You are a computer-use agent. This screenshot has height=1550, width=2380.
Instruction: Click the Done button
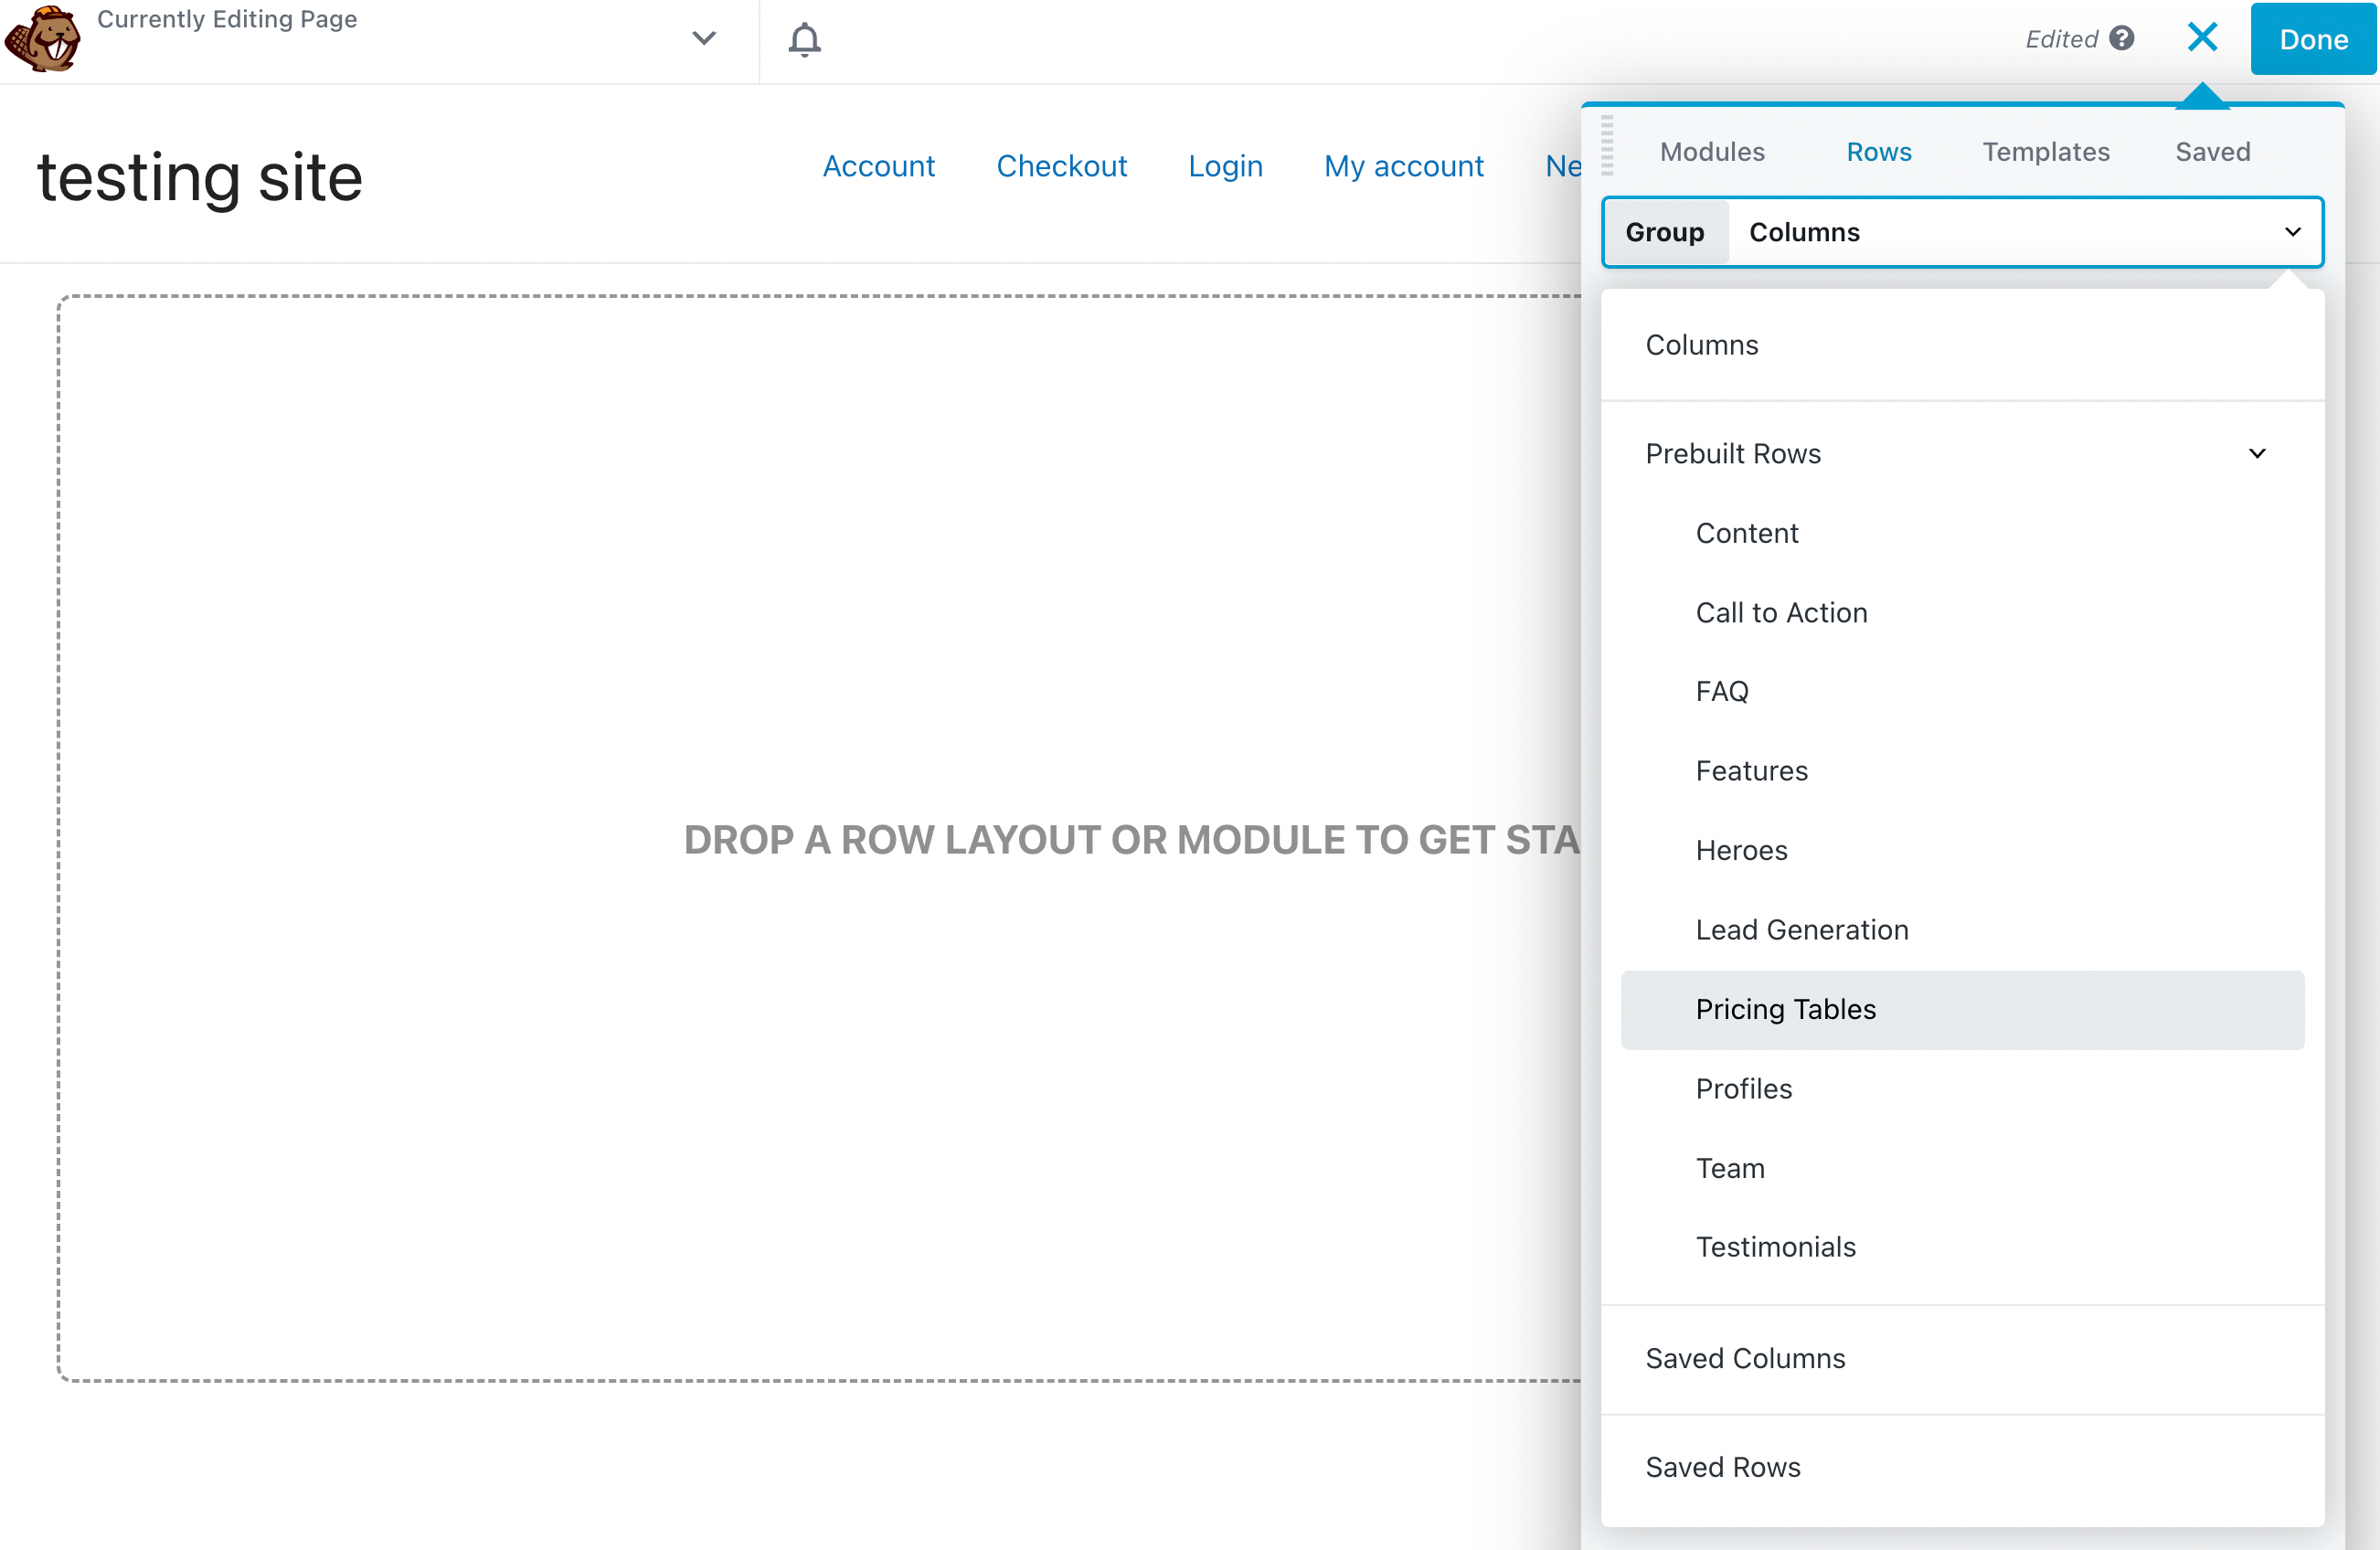[2313, 40]
